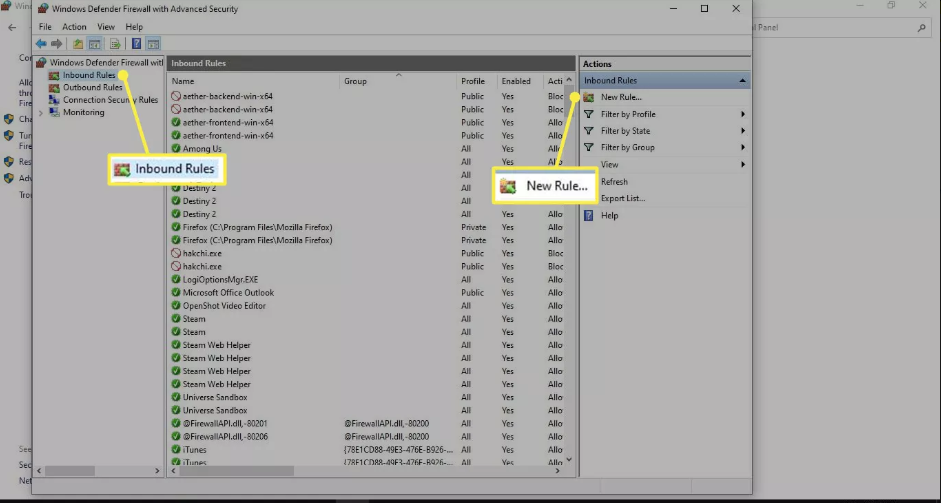Collapse the Inbound Rules section in Actions pane
941x503 pixels.
coord(742,80)
